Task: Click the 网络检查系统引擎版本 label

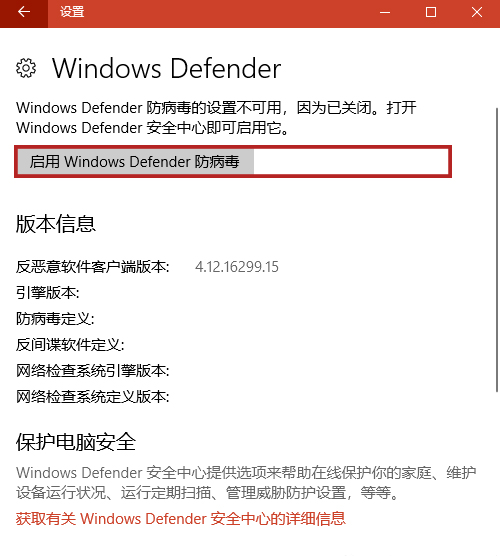Action: click(x=93, y=371)
